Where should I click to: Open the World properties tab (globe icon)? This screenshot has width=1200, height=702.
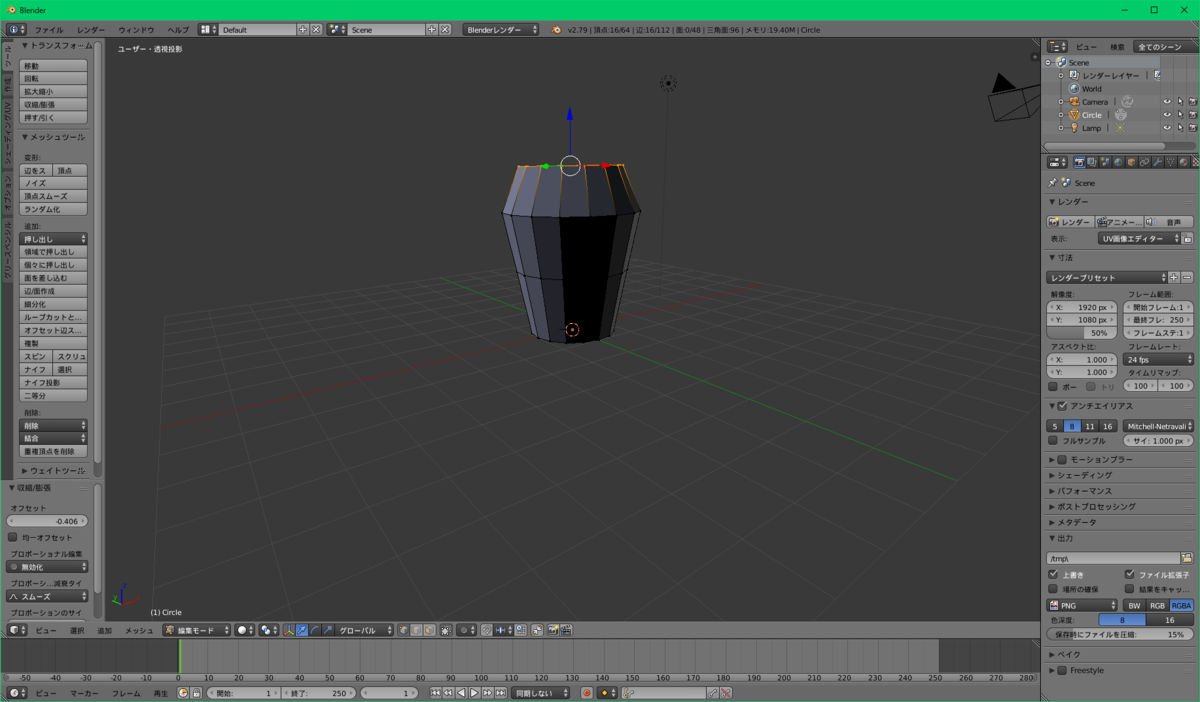click(1118, 162)
